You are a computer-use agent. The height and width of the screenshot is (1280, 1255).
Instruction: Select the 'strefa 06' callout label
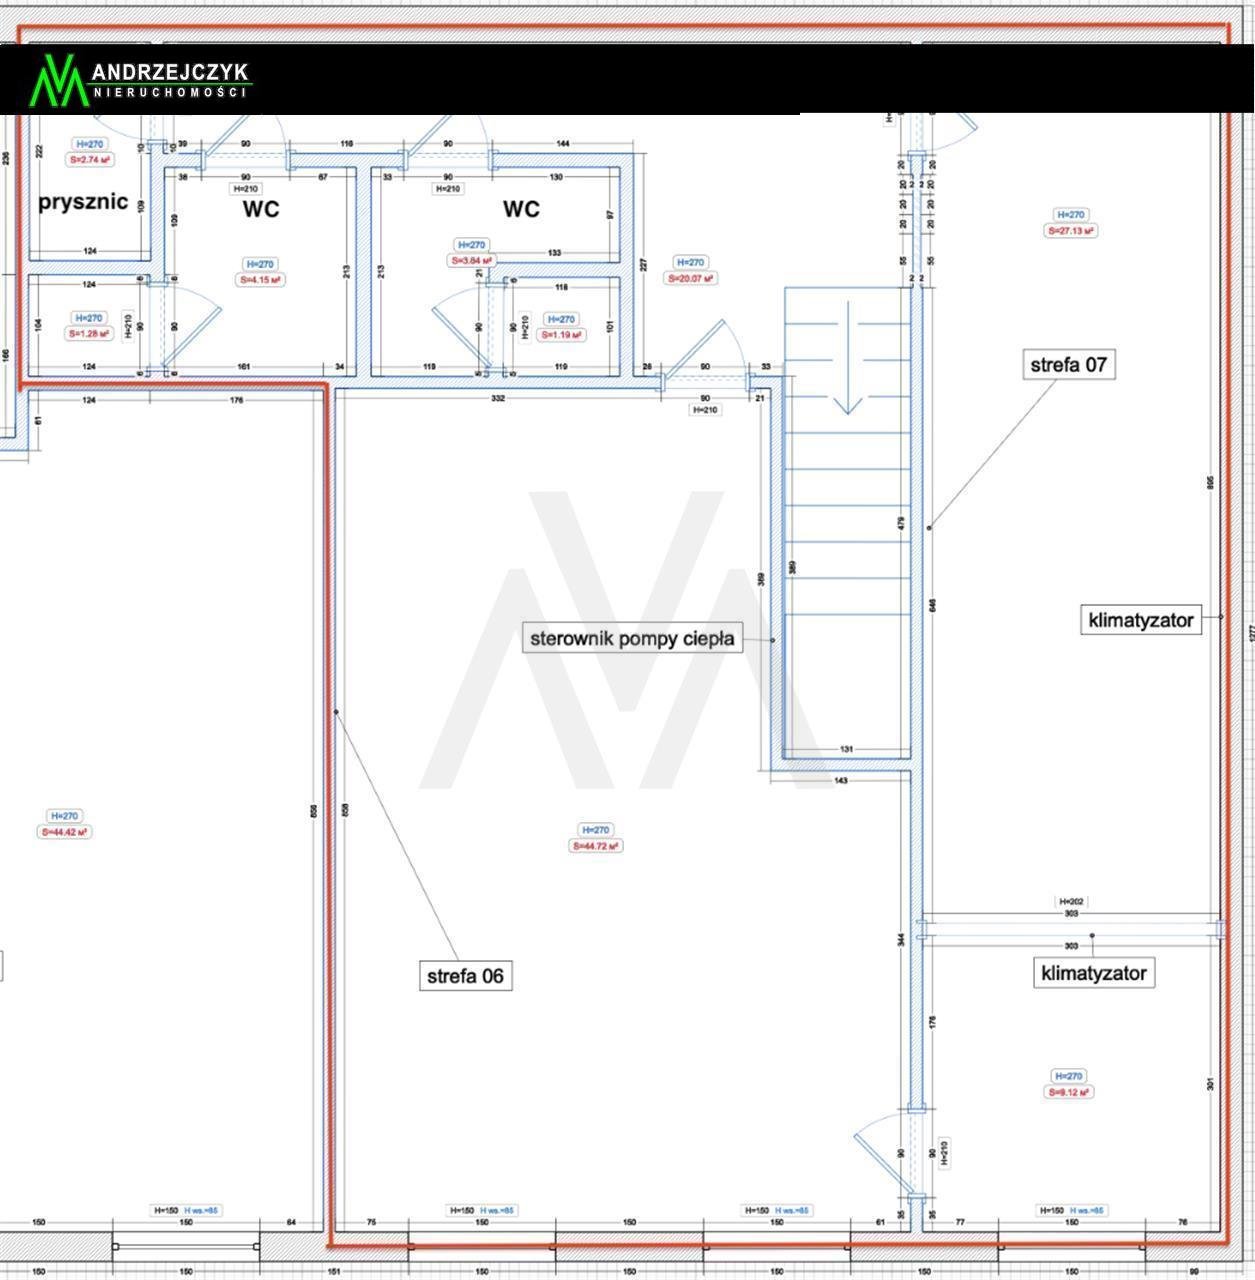465,976
